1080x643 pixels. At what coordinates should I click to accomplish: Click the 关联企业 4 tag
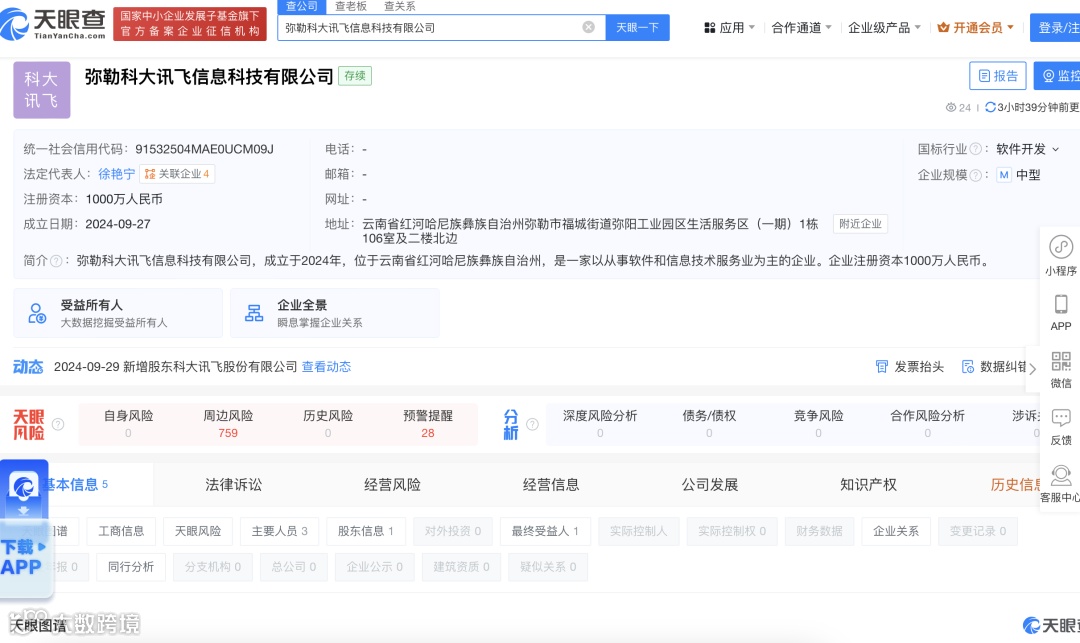(177, 174)
